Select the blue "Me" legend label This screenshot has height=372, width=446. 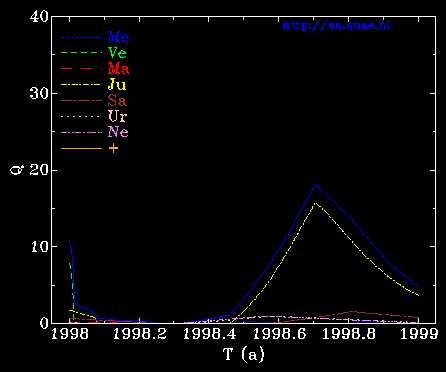coord(119,37)
